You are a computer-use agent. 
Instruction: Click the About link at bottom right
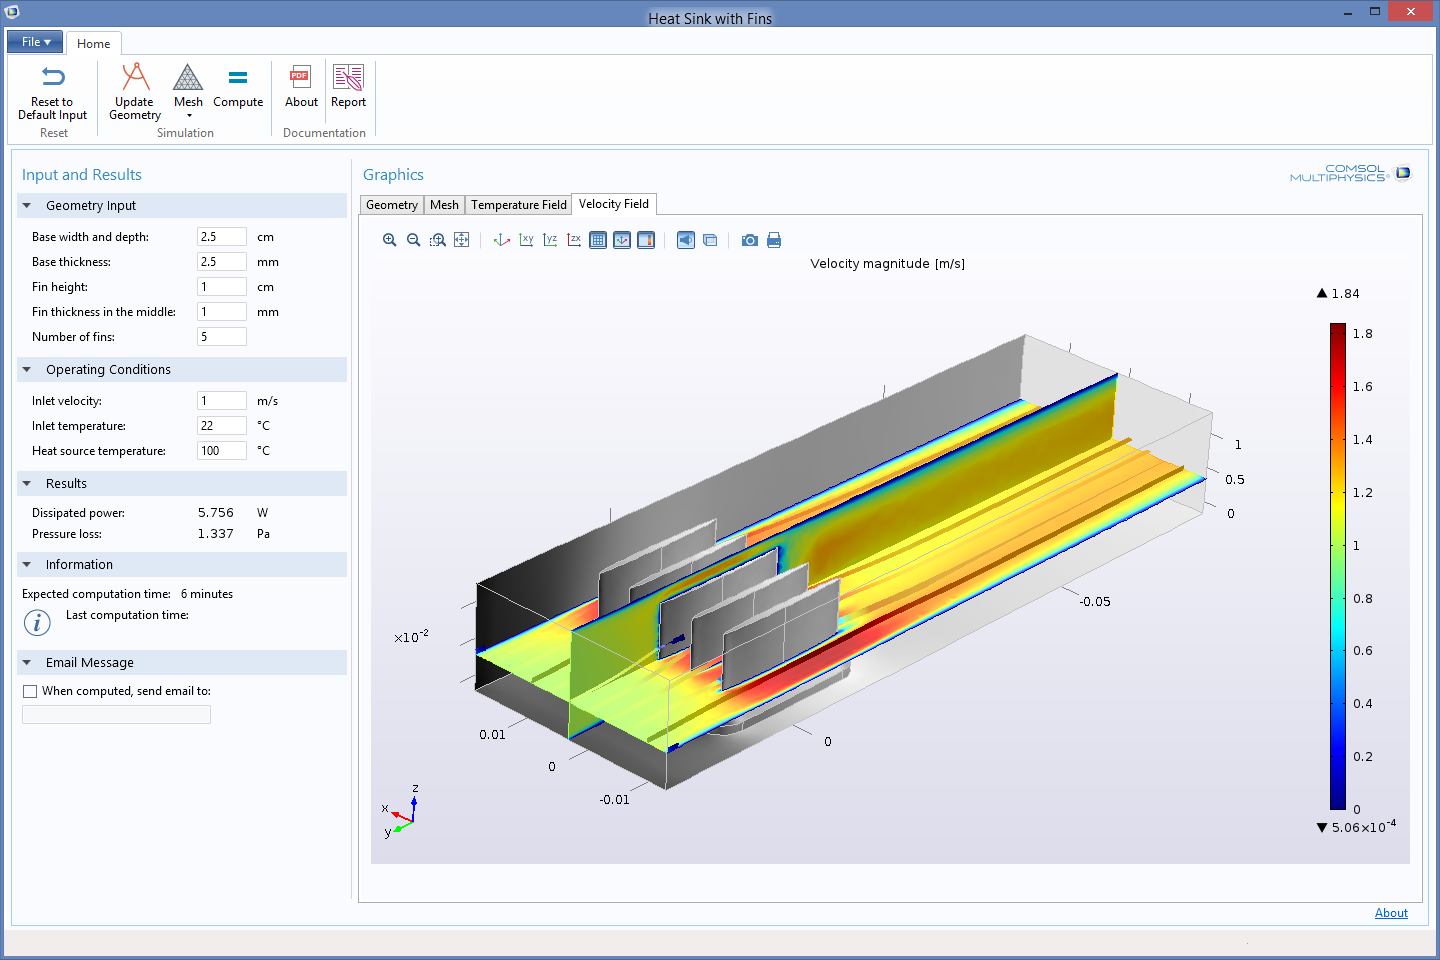[x=1390, y=913]
